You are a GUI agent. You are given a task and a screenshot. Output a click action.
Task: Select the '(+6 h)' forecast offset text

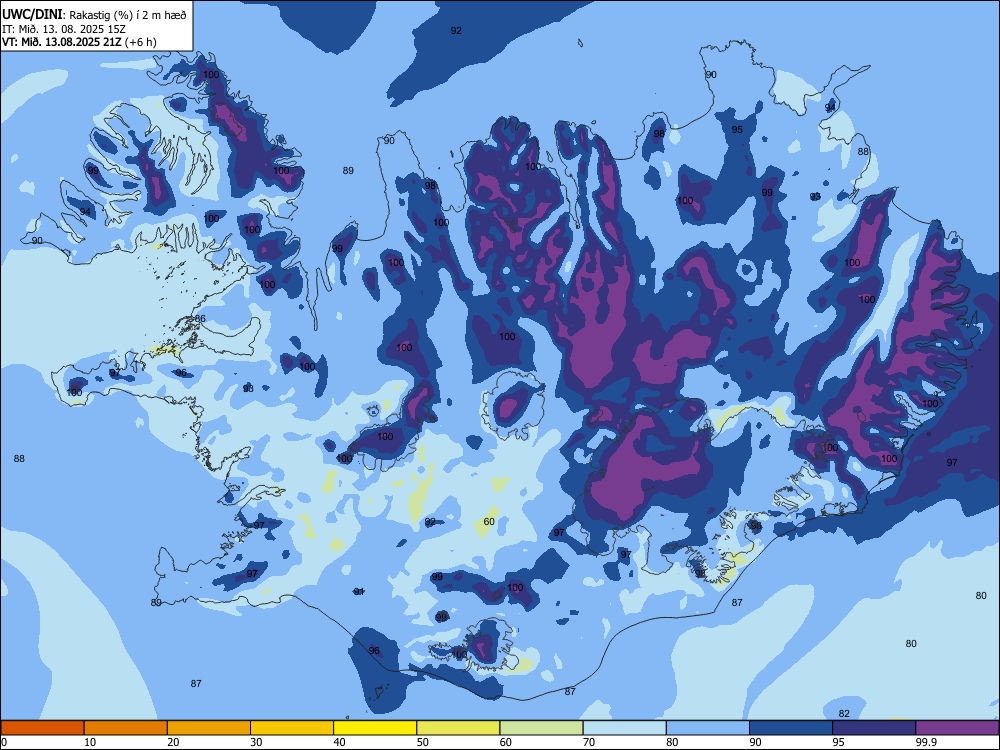141,42
